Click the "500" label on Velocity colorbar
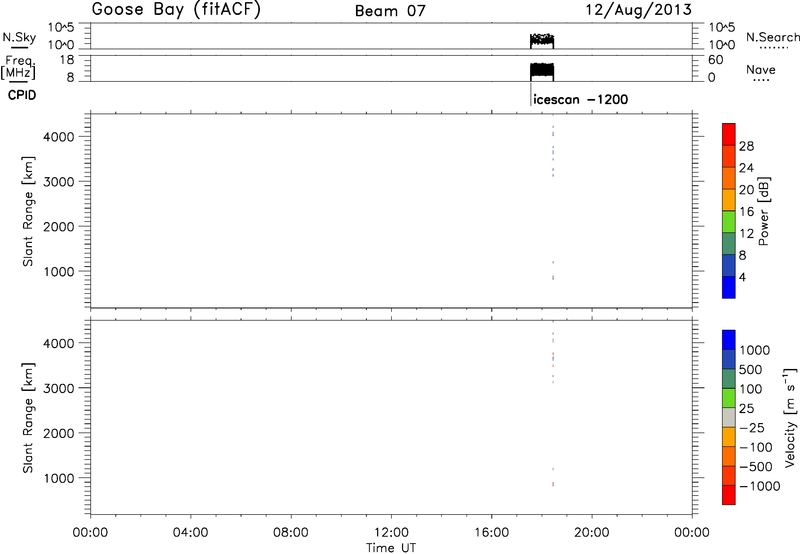Image resolution: width=800 pixels, height=554 pixels. 751,370
